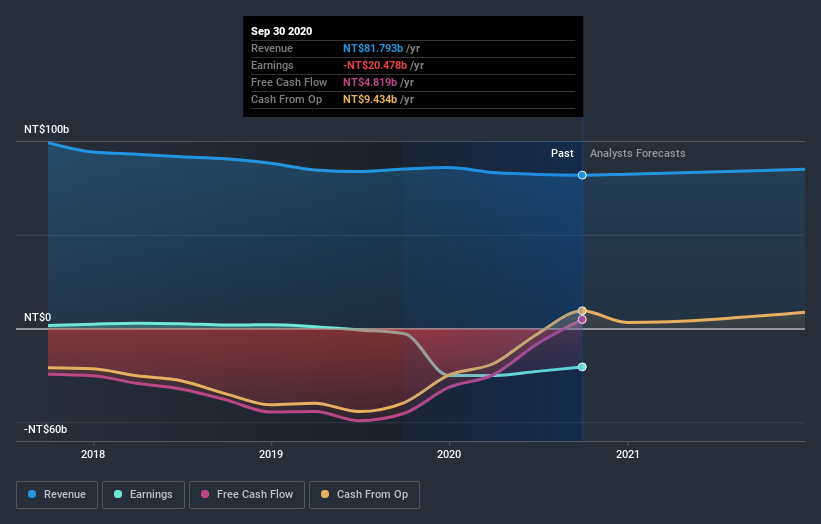This screenshot has height=524, width=821.
Task: Toggle the Cash From Op legend button
Action: (x=364, y=495)
